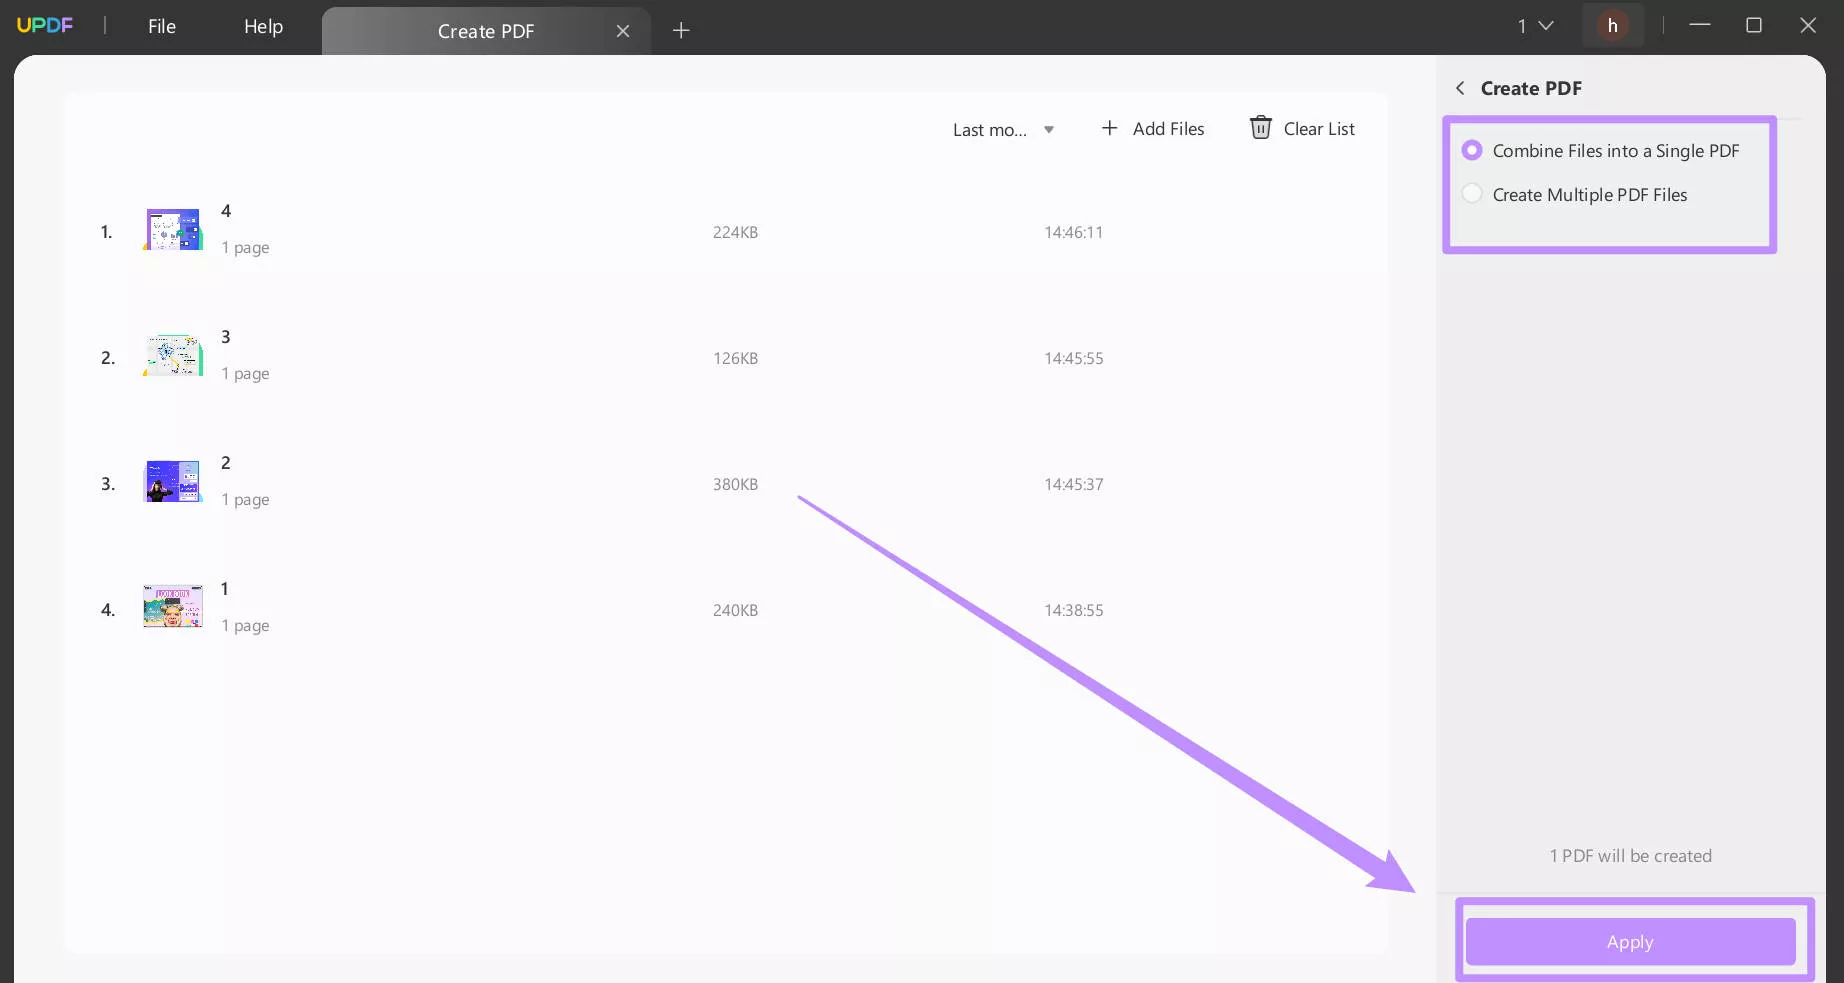Click the plus icon beside Add Files
1844x983 pixels.
(x=1109, y=128)
